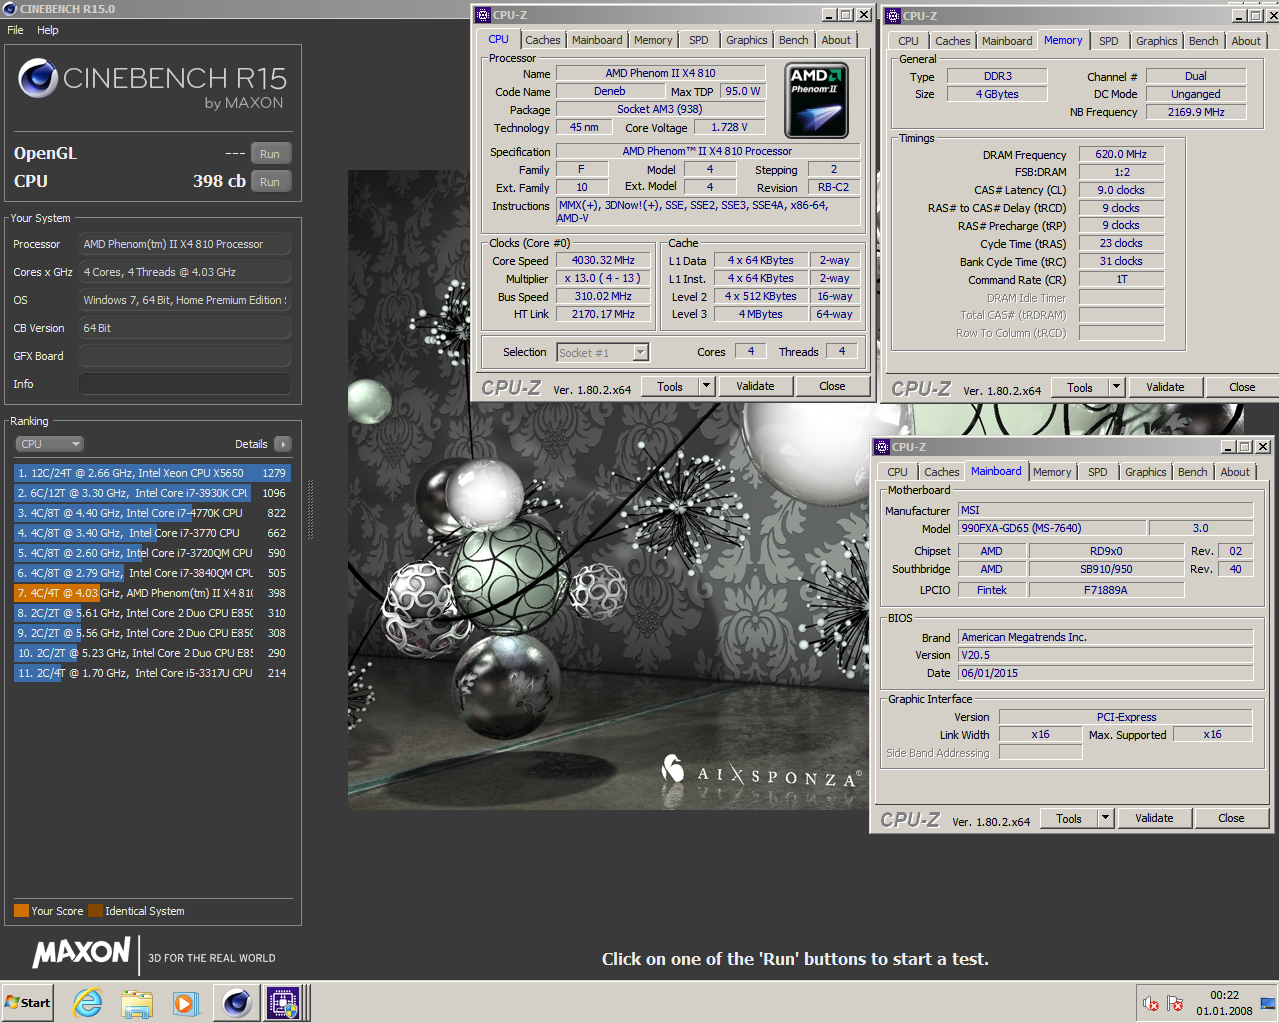This screenshot has height=1023, width=1279.
Task: Open the File menu in Cinebench
Action: [x=15, y=30]
